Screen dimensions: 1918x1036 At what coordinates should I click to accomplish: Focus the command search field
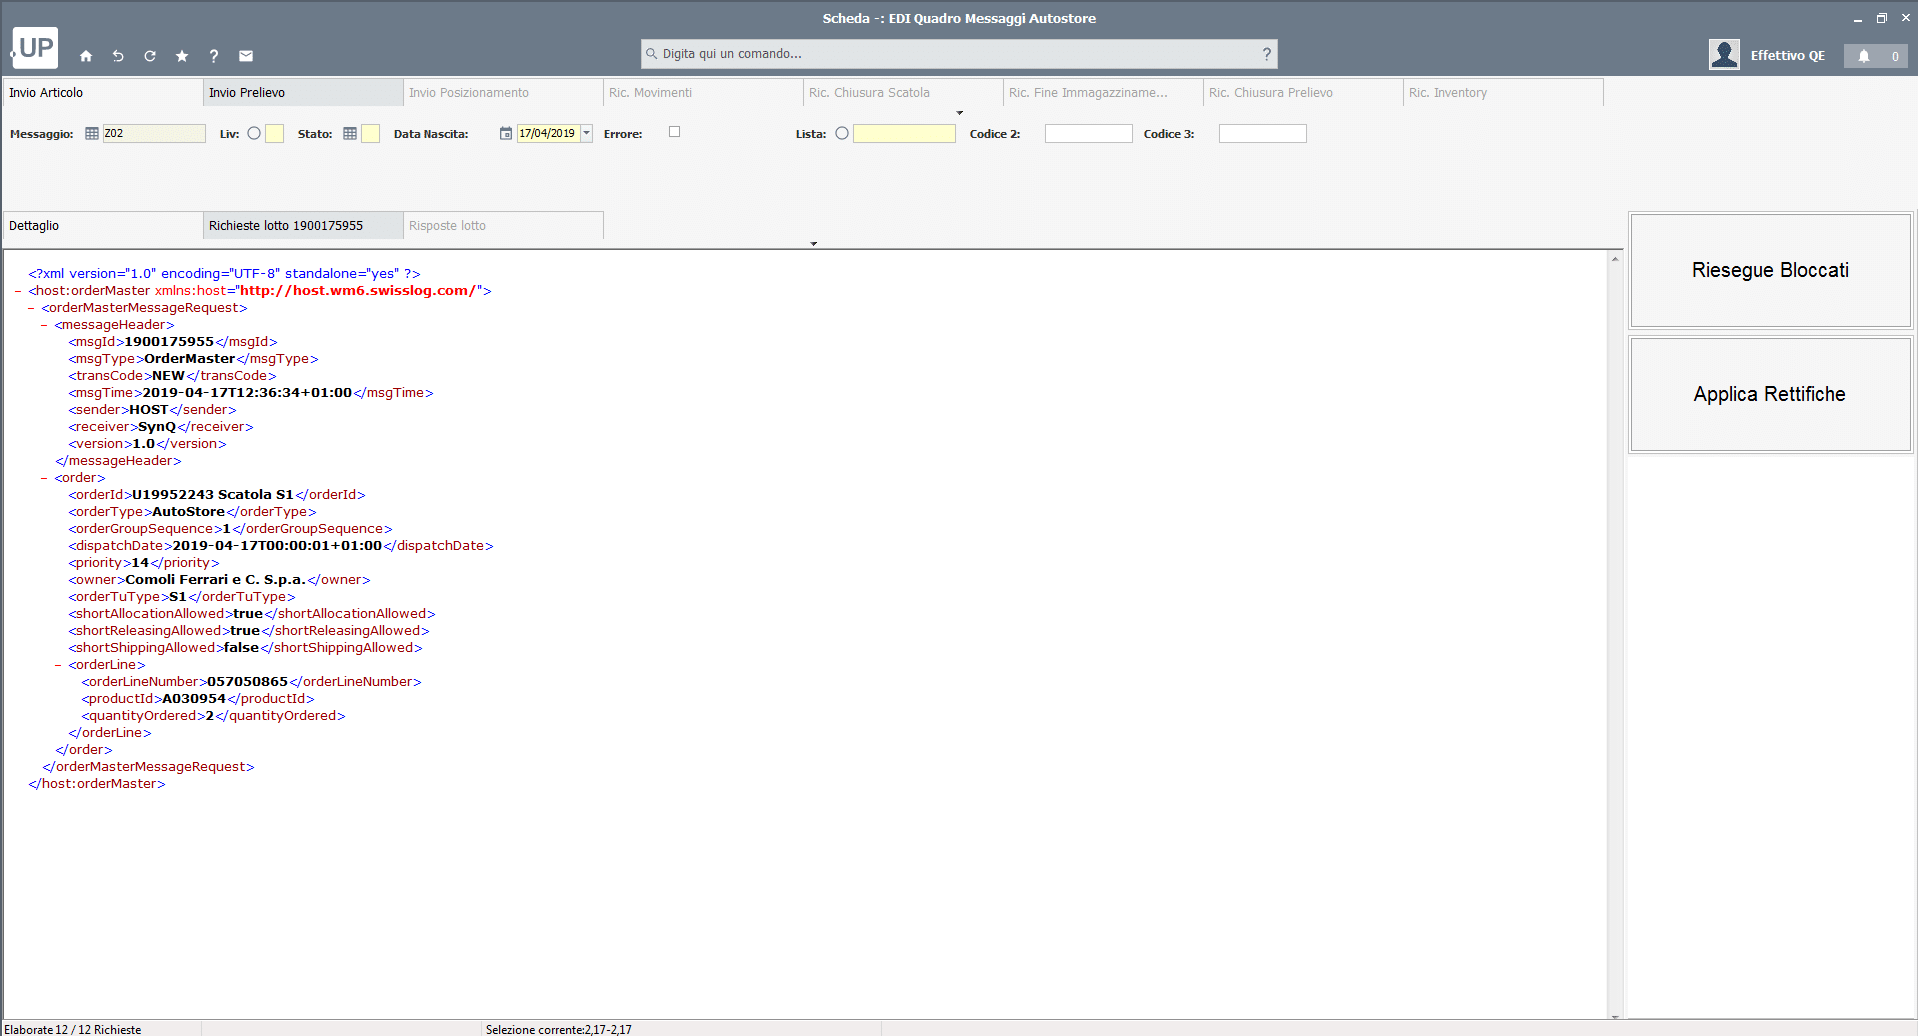959,54
